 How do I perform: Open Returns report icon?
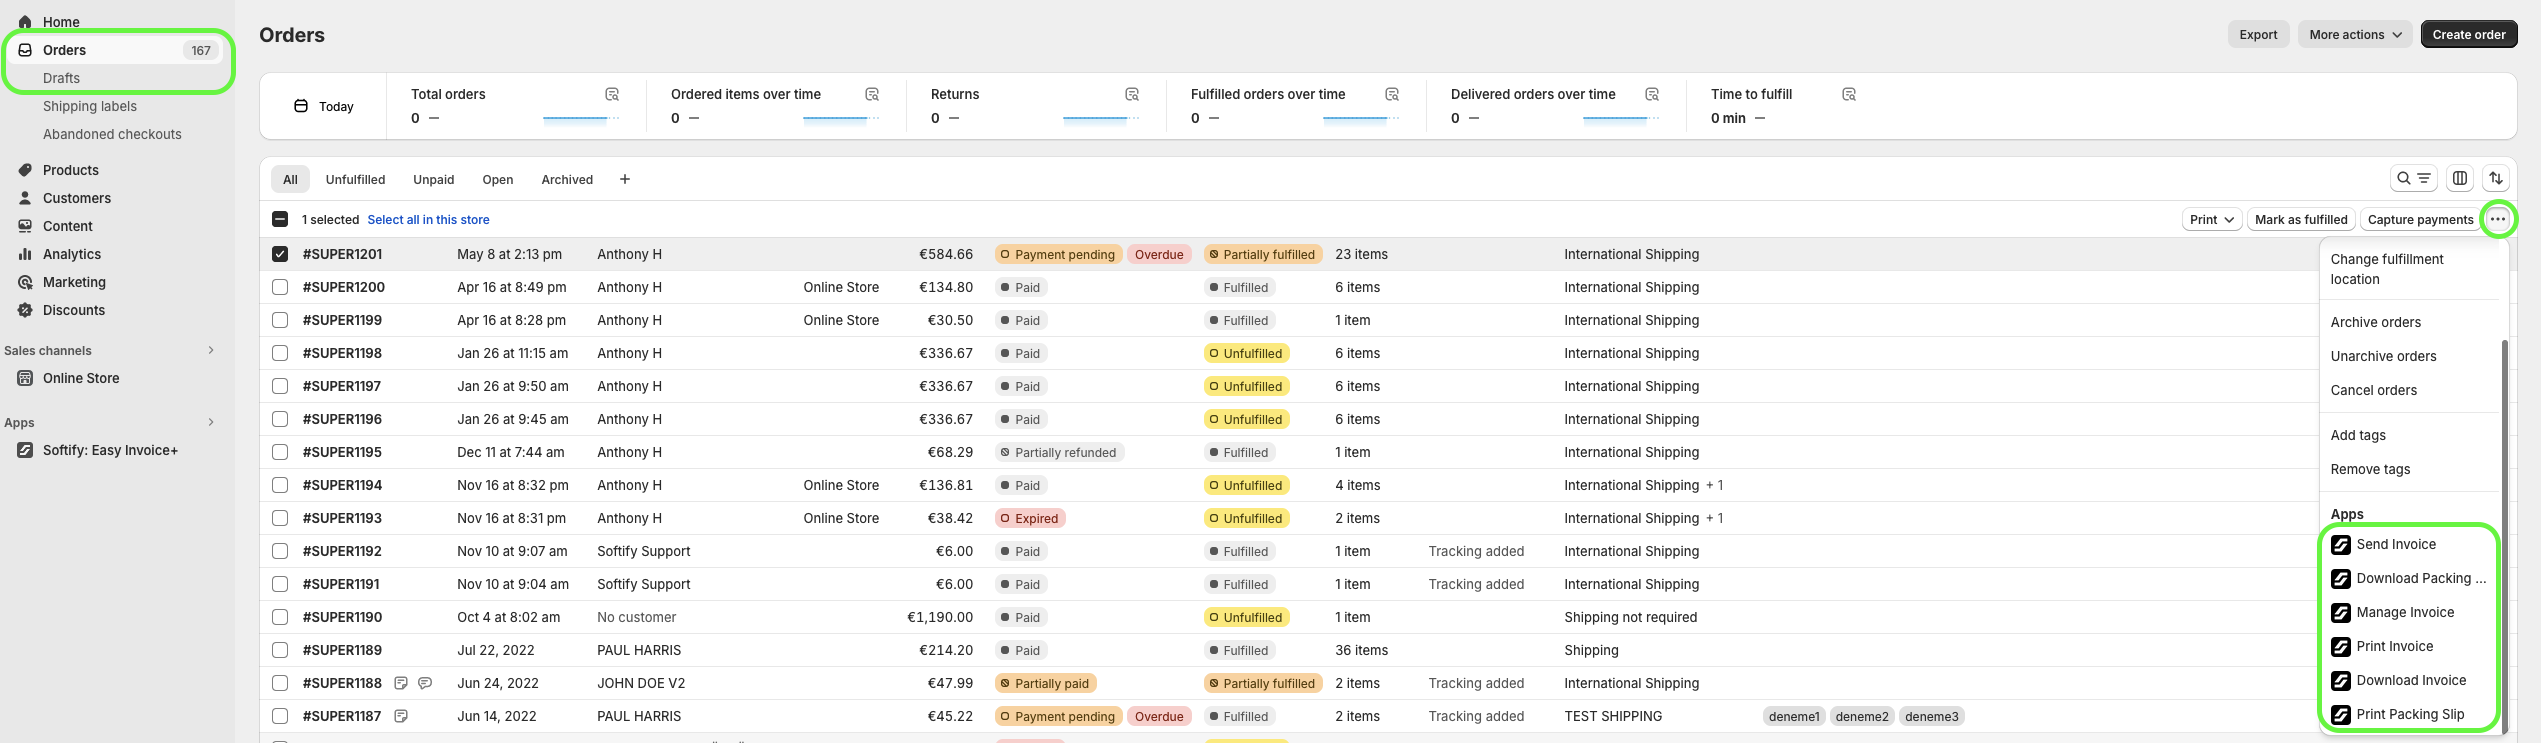tap(1132, 95)
